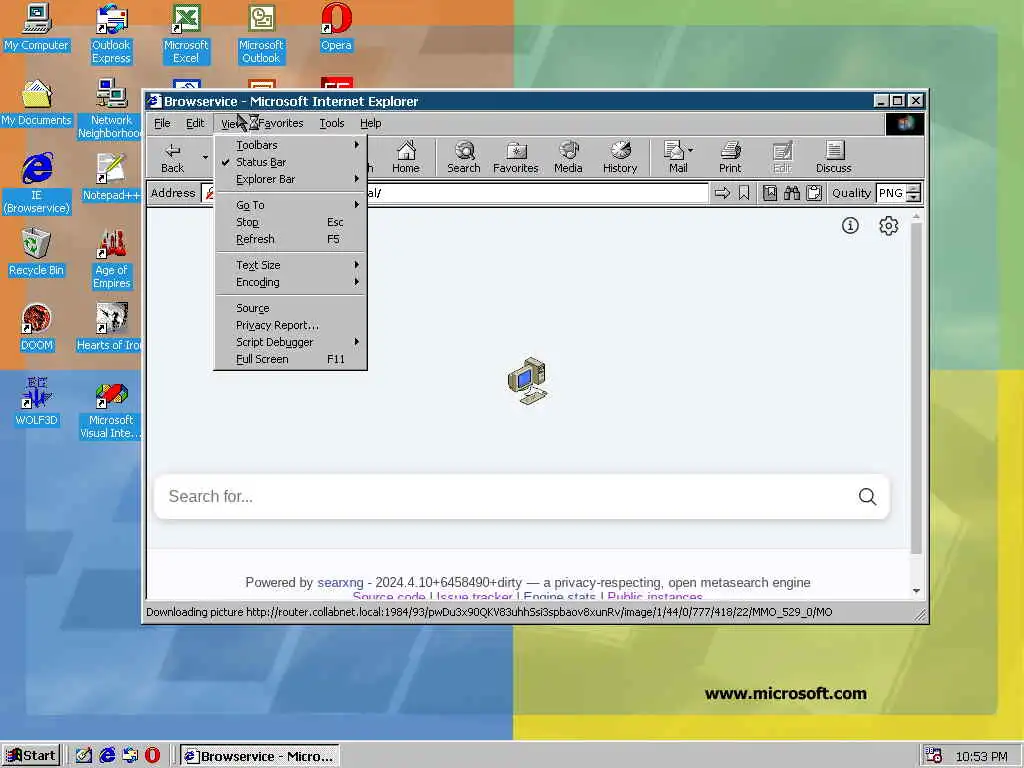Open the Back history dropdown arrow
This screenshot has width=1024, height=768.
[205, 157]
